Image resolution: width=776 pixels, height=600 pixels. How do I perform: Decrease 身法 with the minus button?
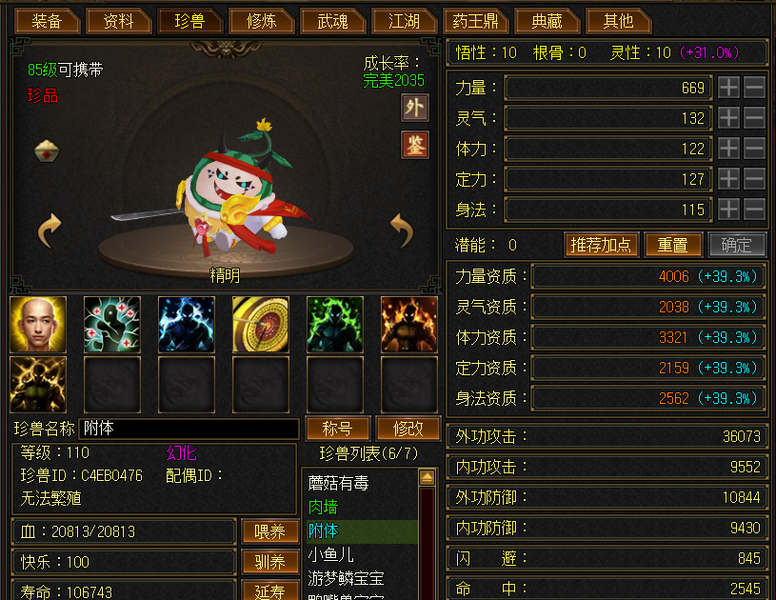[x=754, y=209]
